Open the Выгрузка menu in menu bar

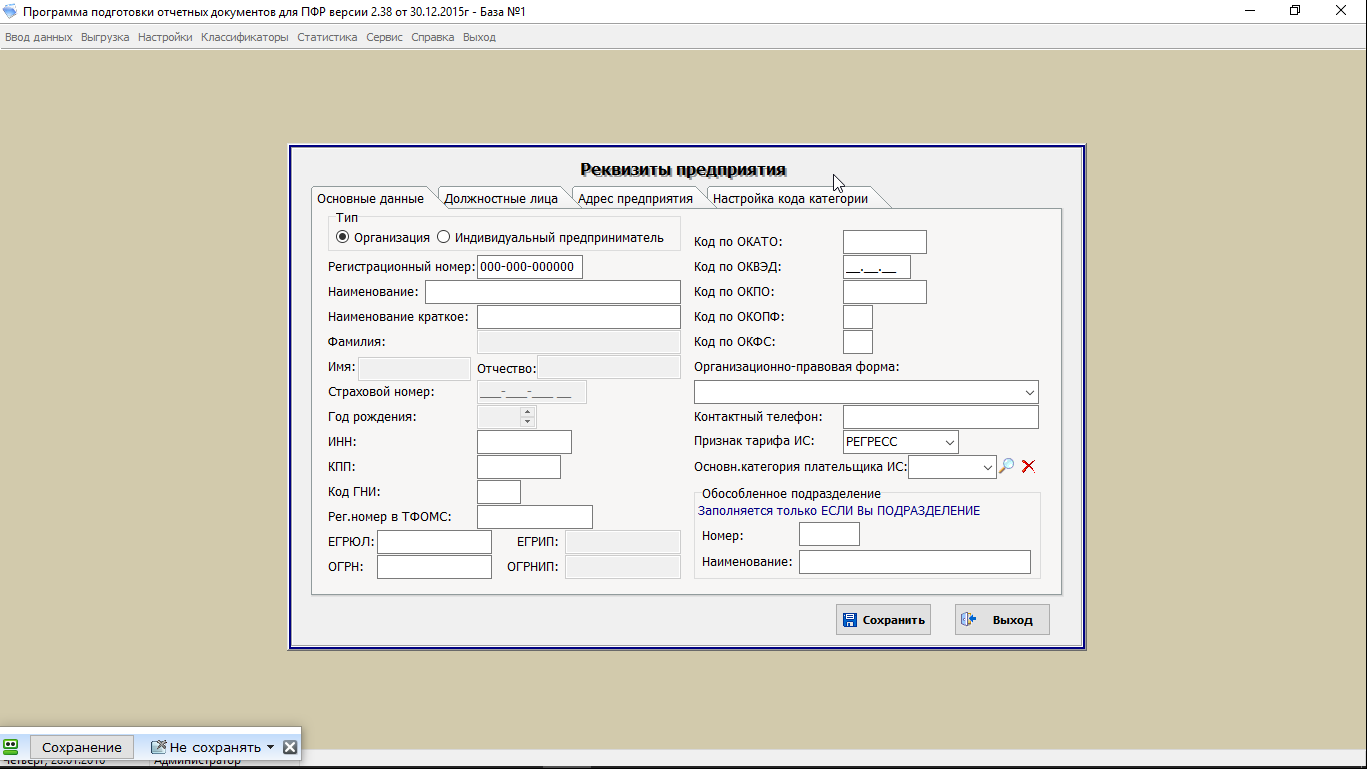pyautogui.click(x=105, y=37)
